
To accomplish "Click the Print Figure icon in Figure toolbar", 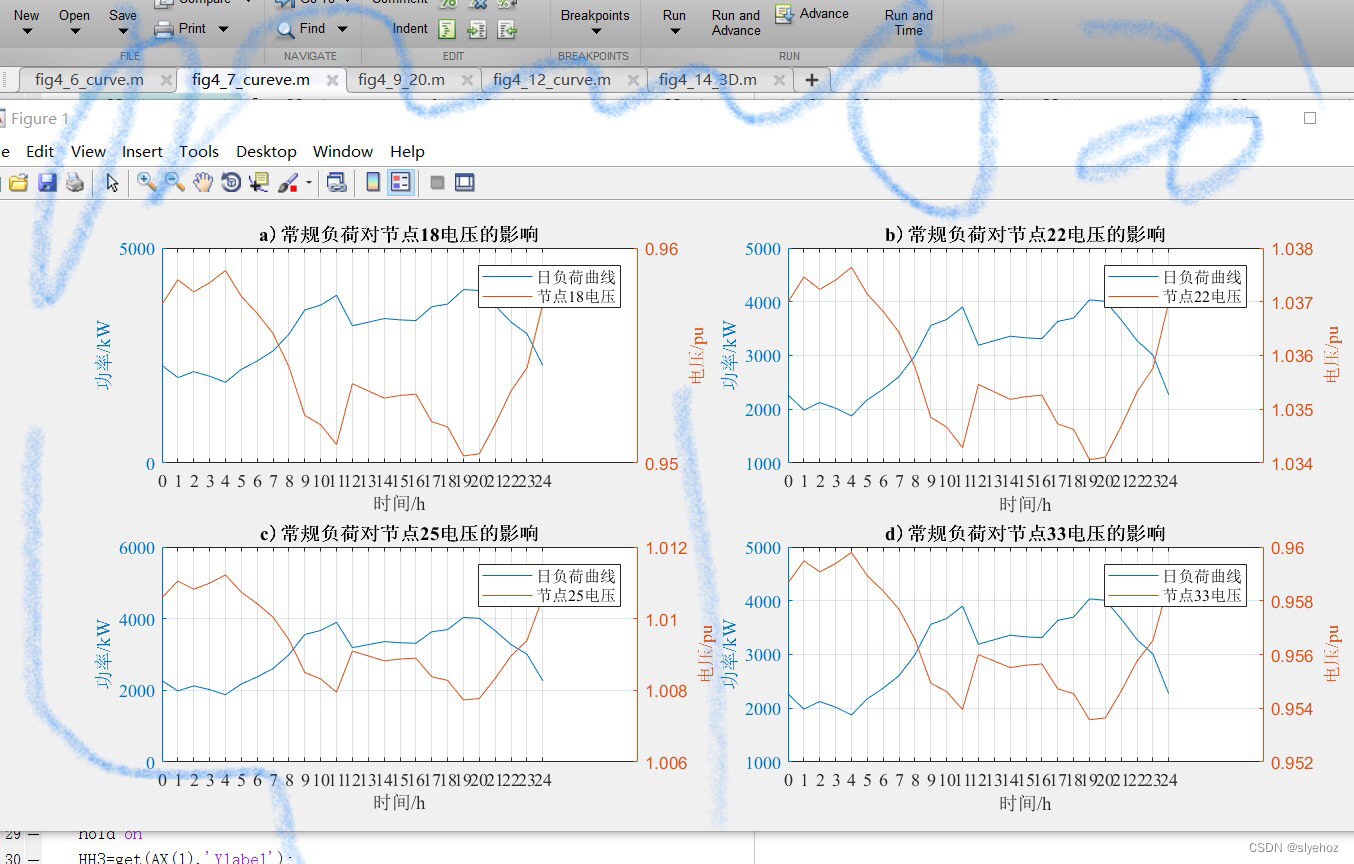I will [x=75, y=183].
